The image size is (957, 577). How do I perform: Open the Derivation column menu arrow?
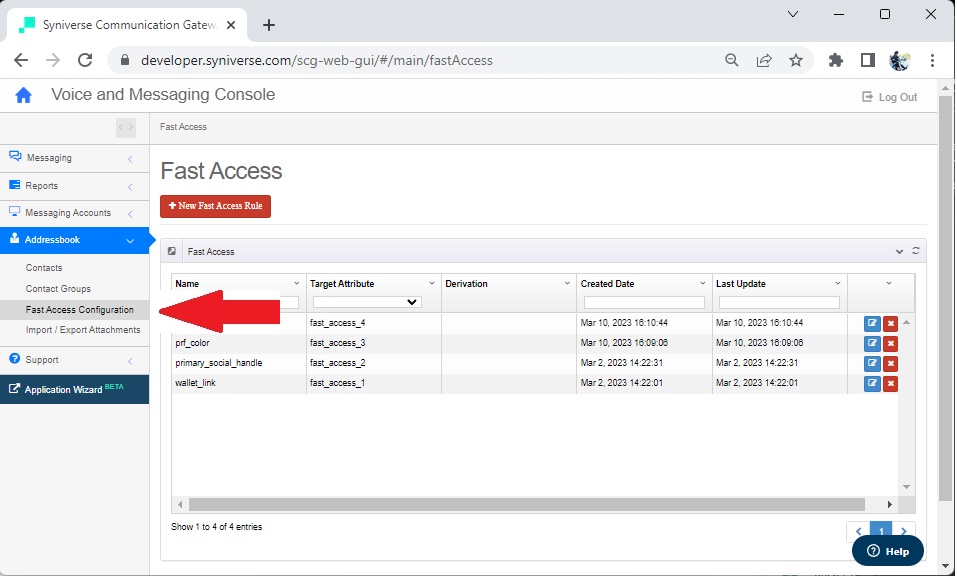567,283
